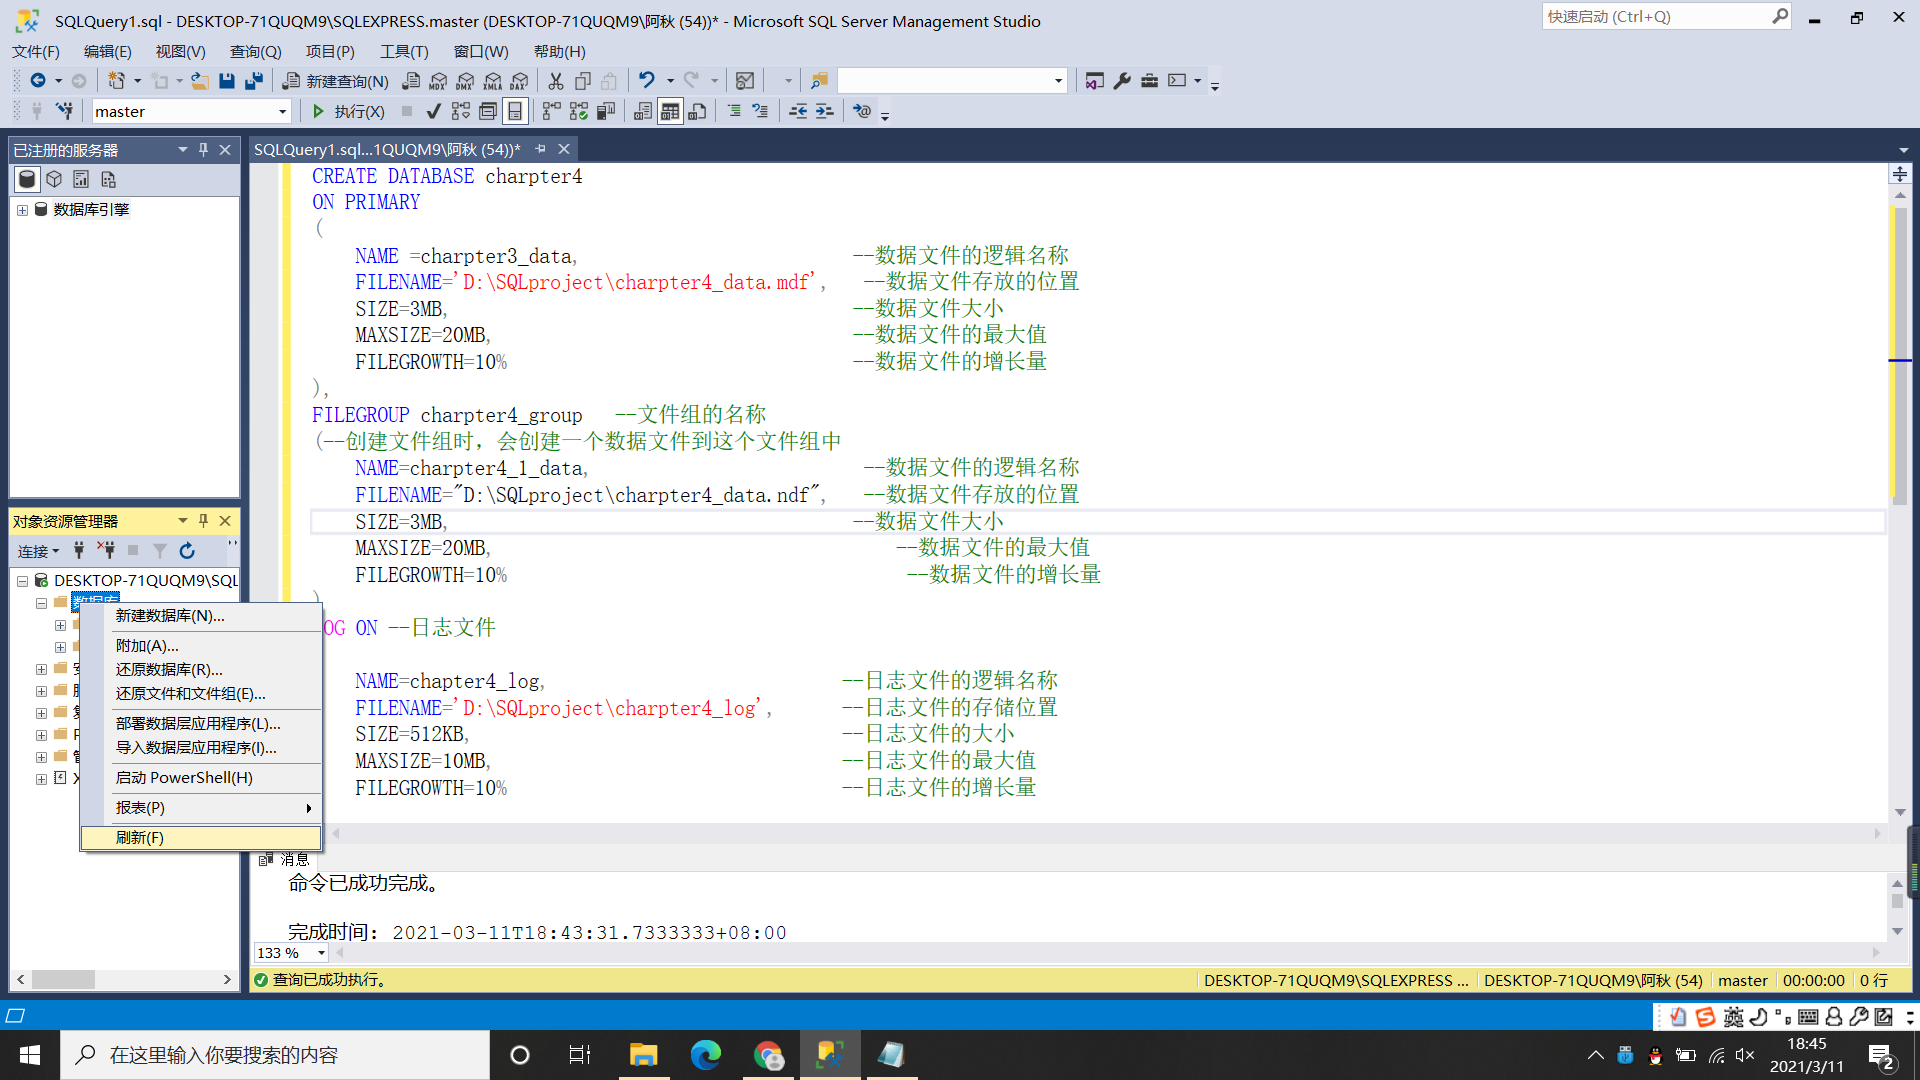Click the parse query checkmark icon
This screenshot has height=1080, width=1920.
(433, 111)
